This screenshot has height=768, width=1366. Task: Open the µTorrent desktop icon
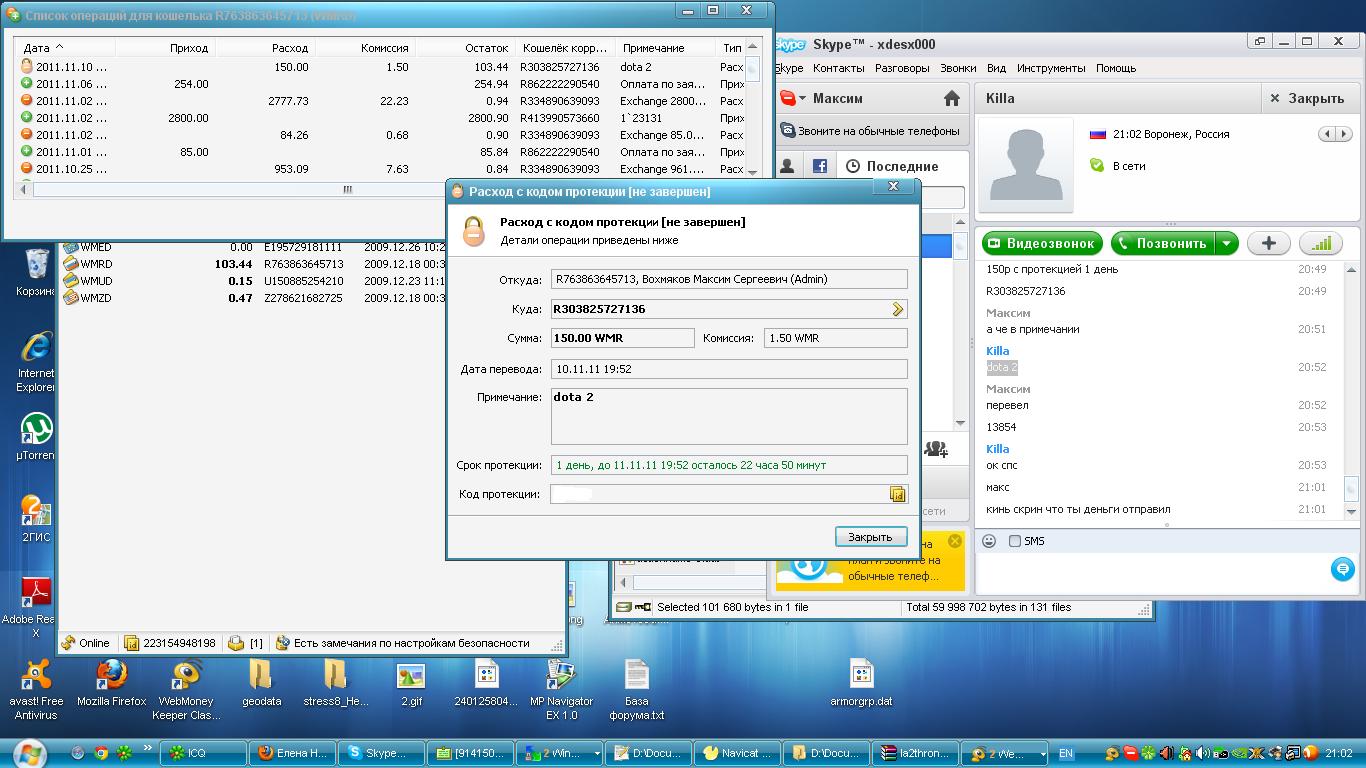tap(36, 438)
